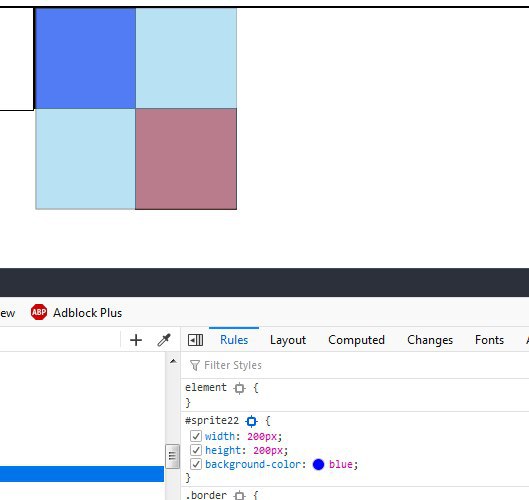Open the Adblock Plus devtools tab
The image size is (529, 500).
tap(76, 312)
